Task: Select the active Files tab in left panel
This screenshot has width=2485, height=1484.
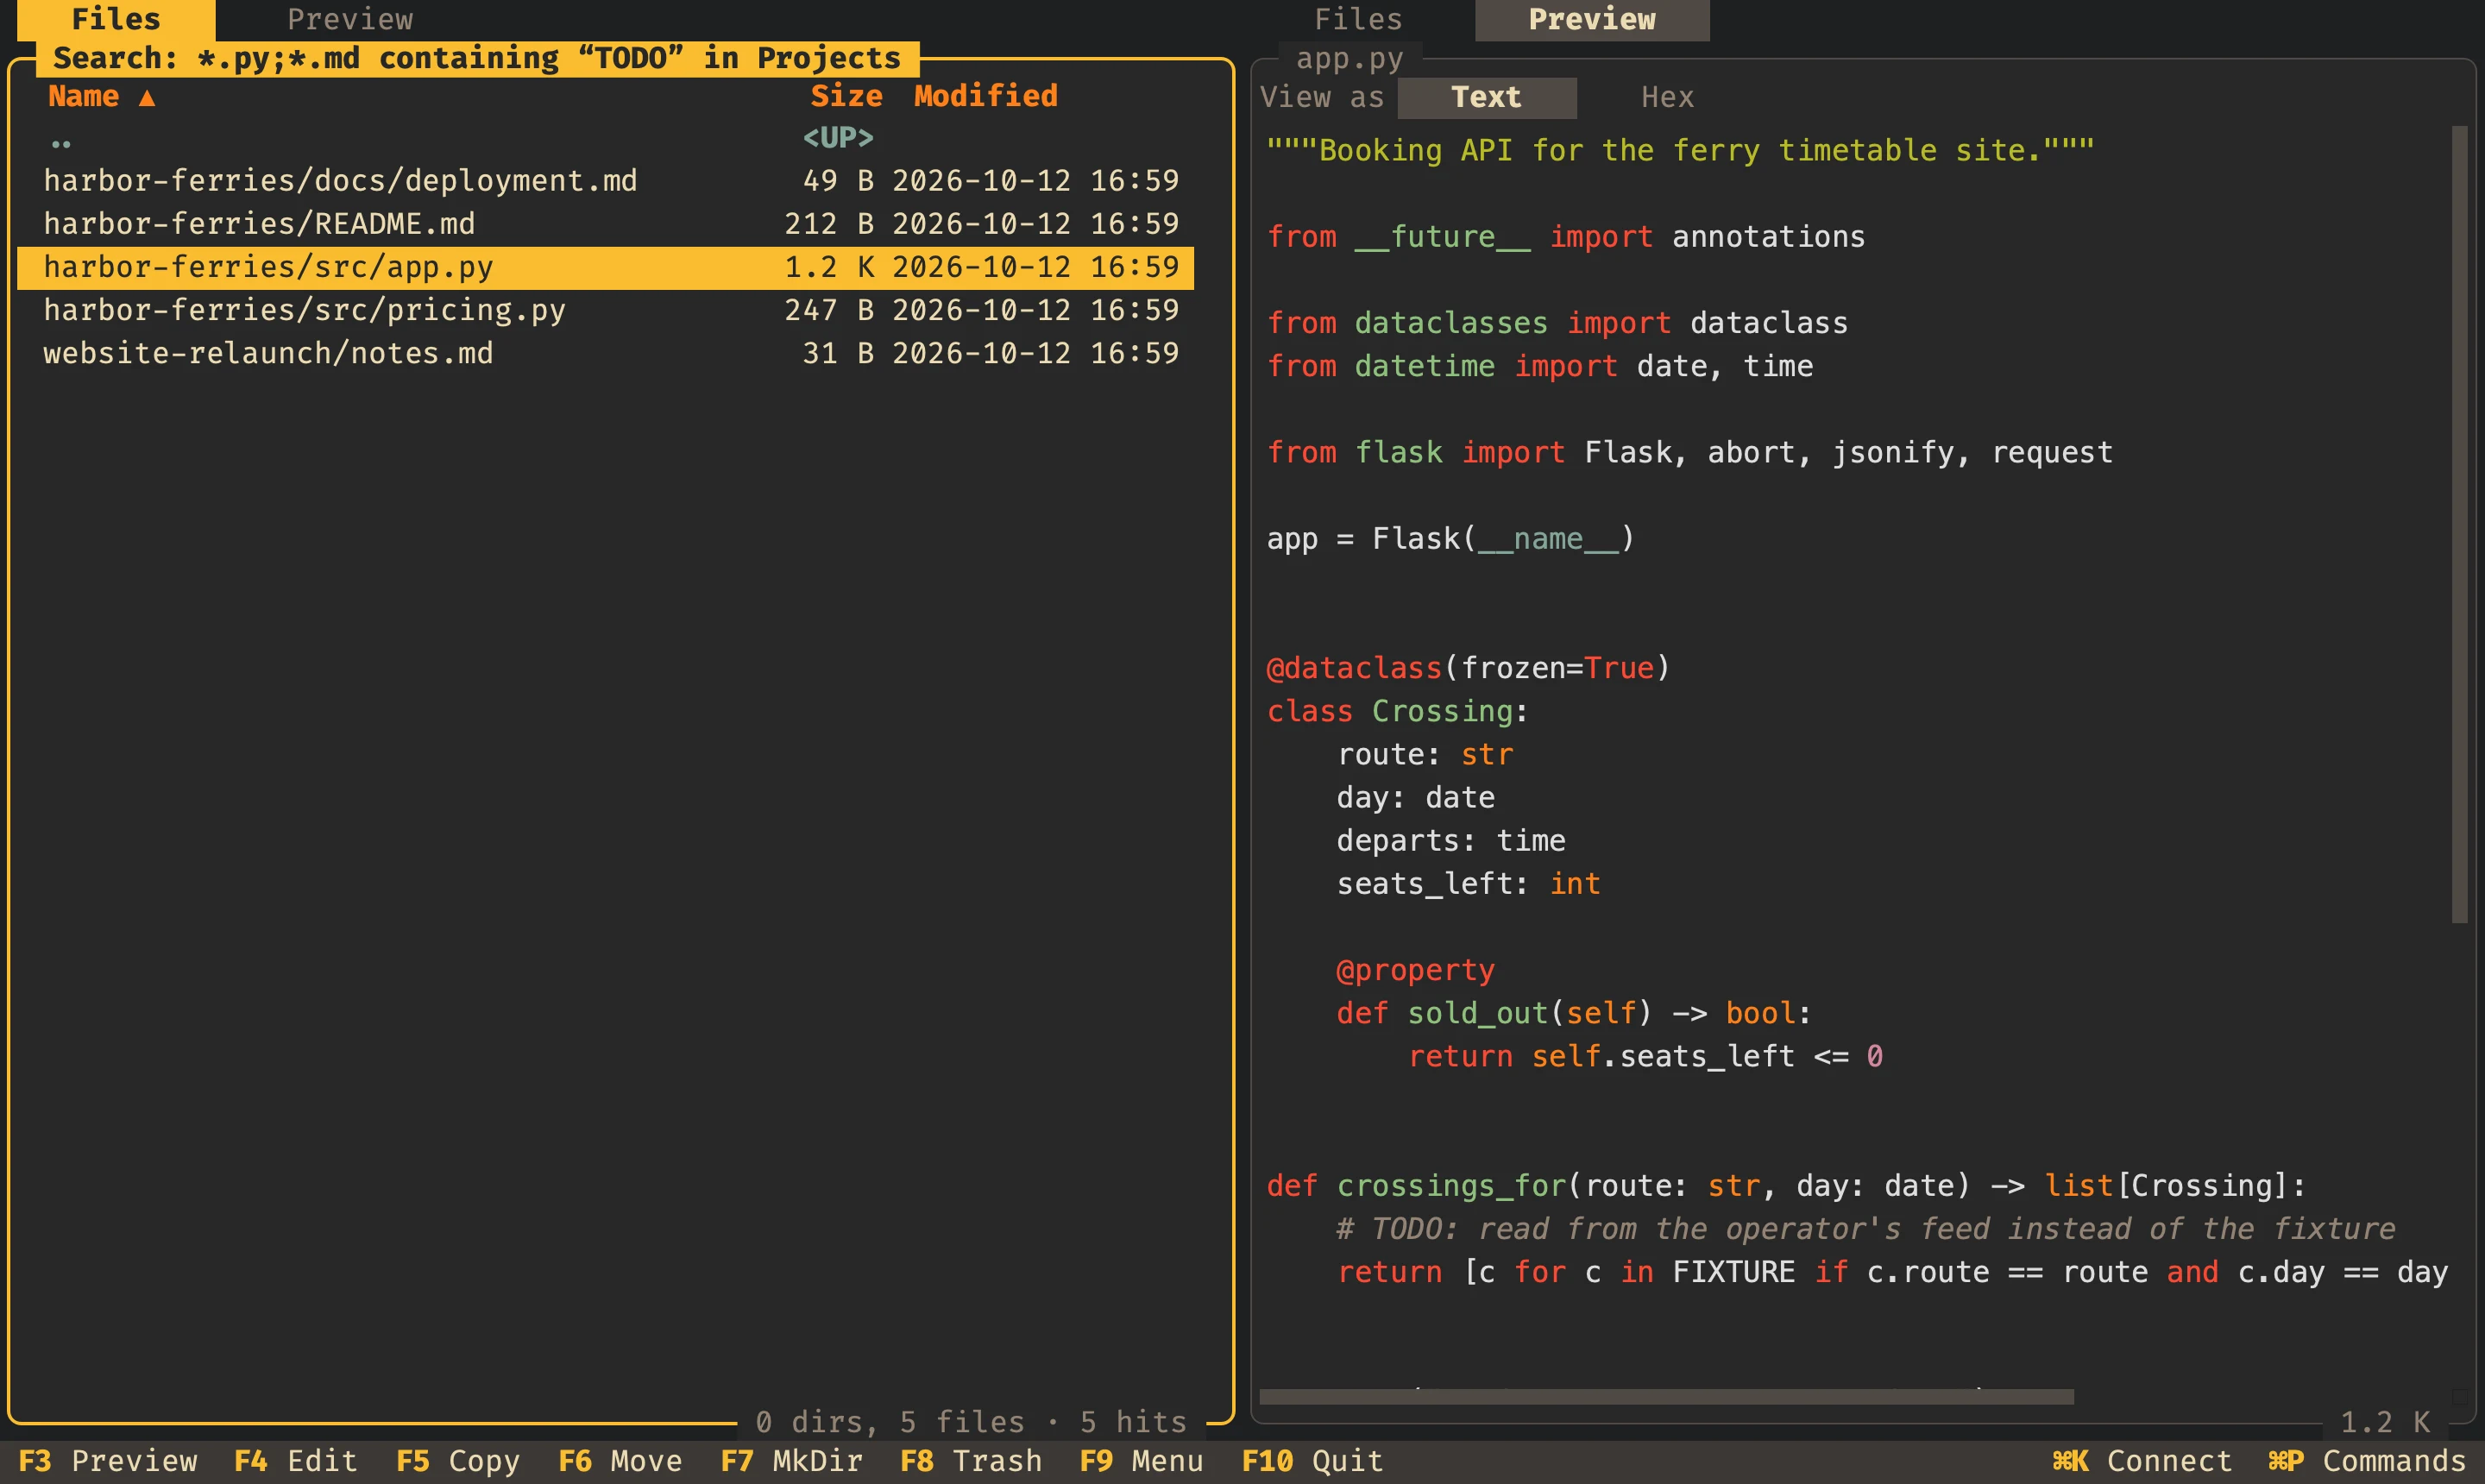Action: click(x=116, y=19)
